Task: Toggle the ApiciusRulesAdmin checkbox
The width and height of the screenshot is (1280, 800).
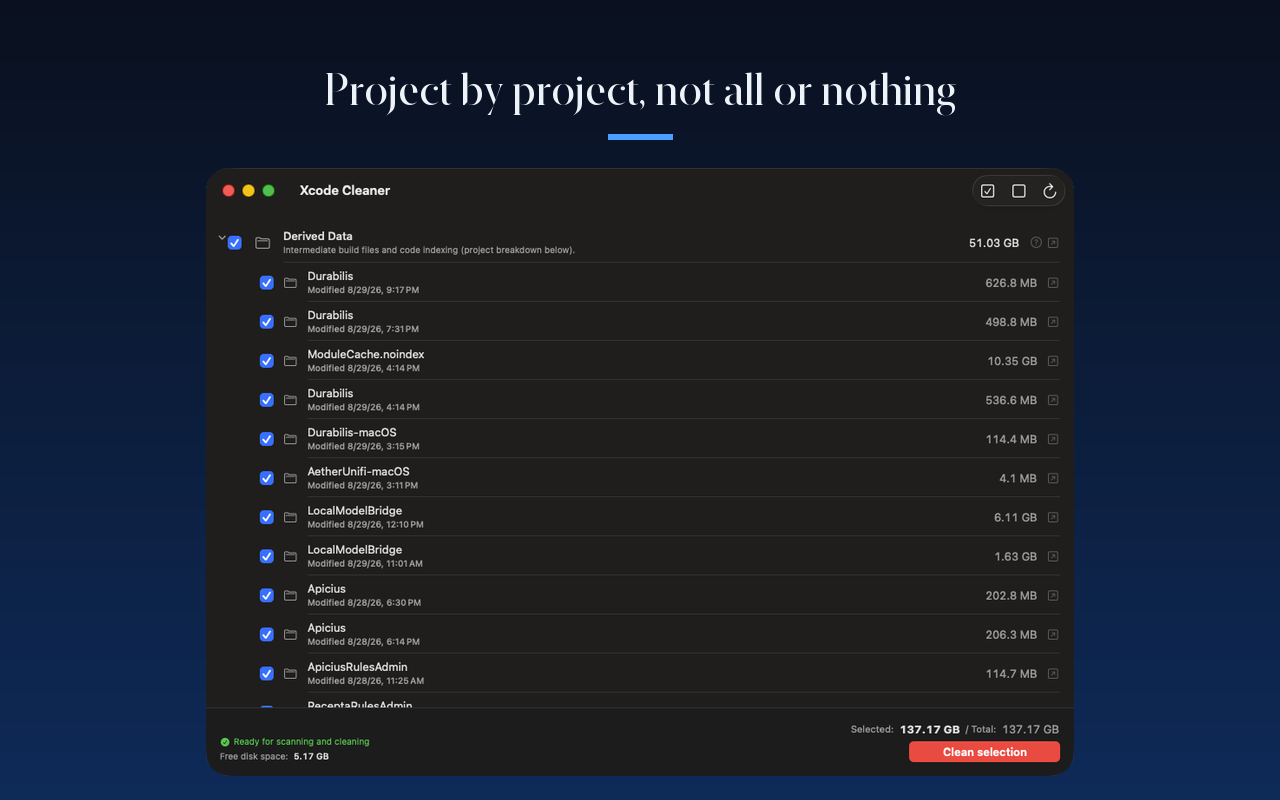Action: pos(267,673)
